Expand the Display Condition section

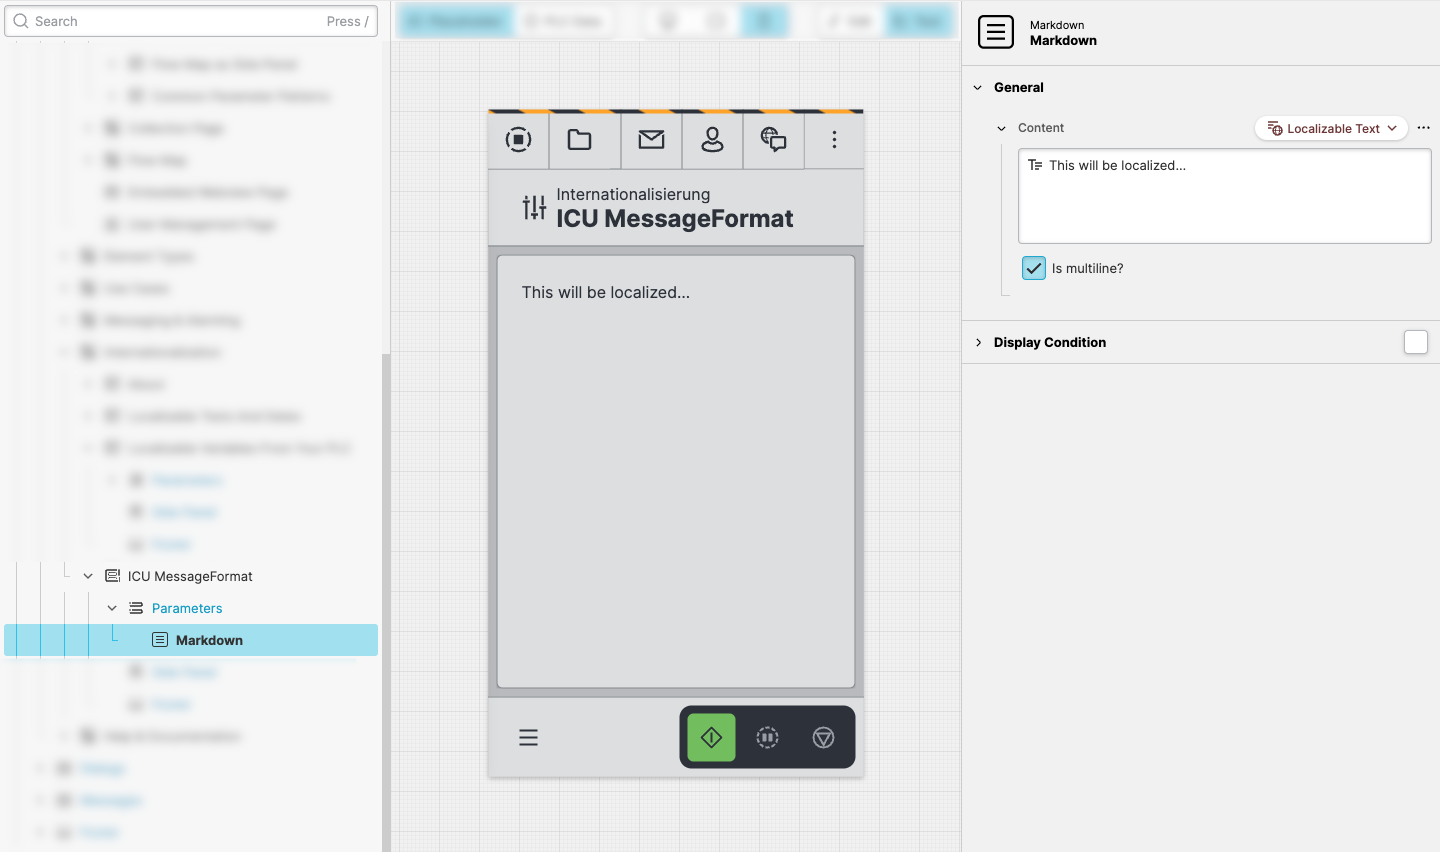[978, 342]
